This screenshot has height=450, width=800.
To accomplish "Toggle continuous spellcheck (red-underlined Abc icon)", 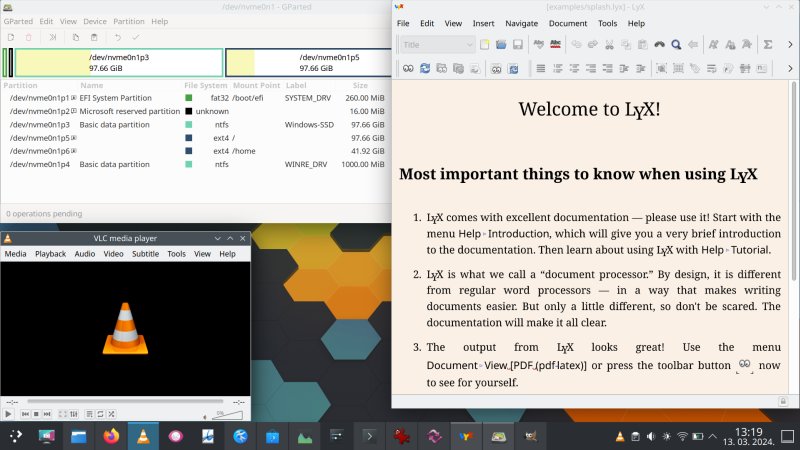I will [x=556, y=45].
